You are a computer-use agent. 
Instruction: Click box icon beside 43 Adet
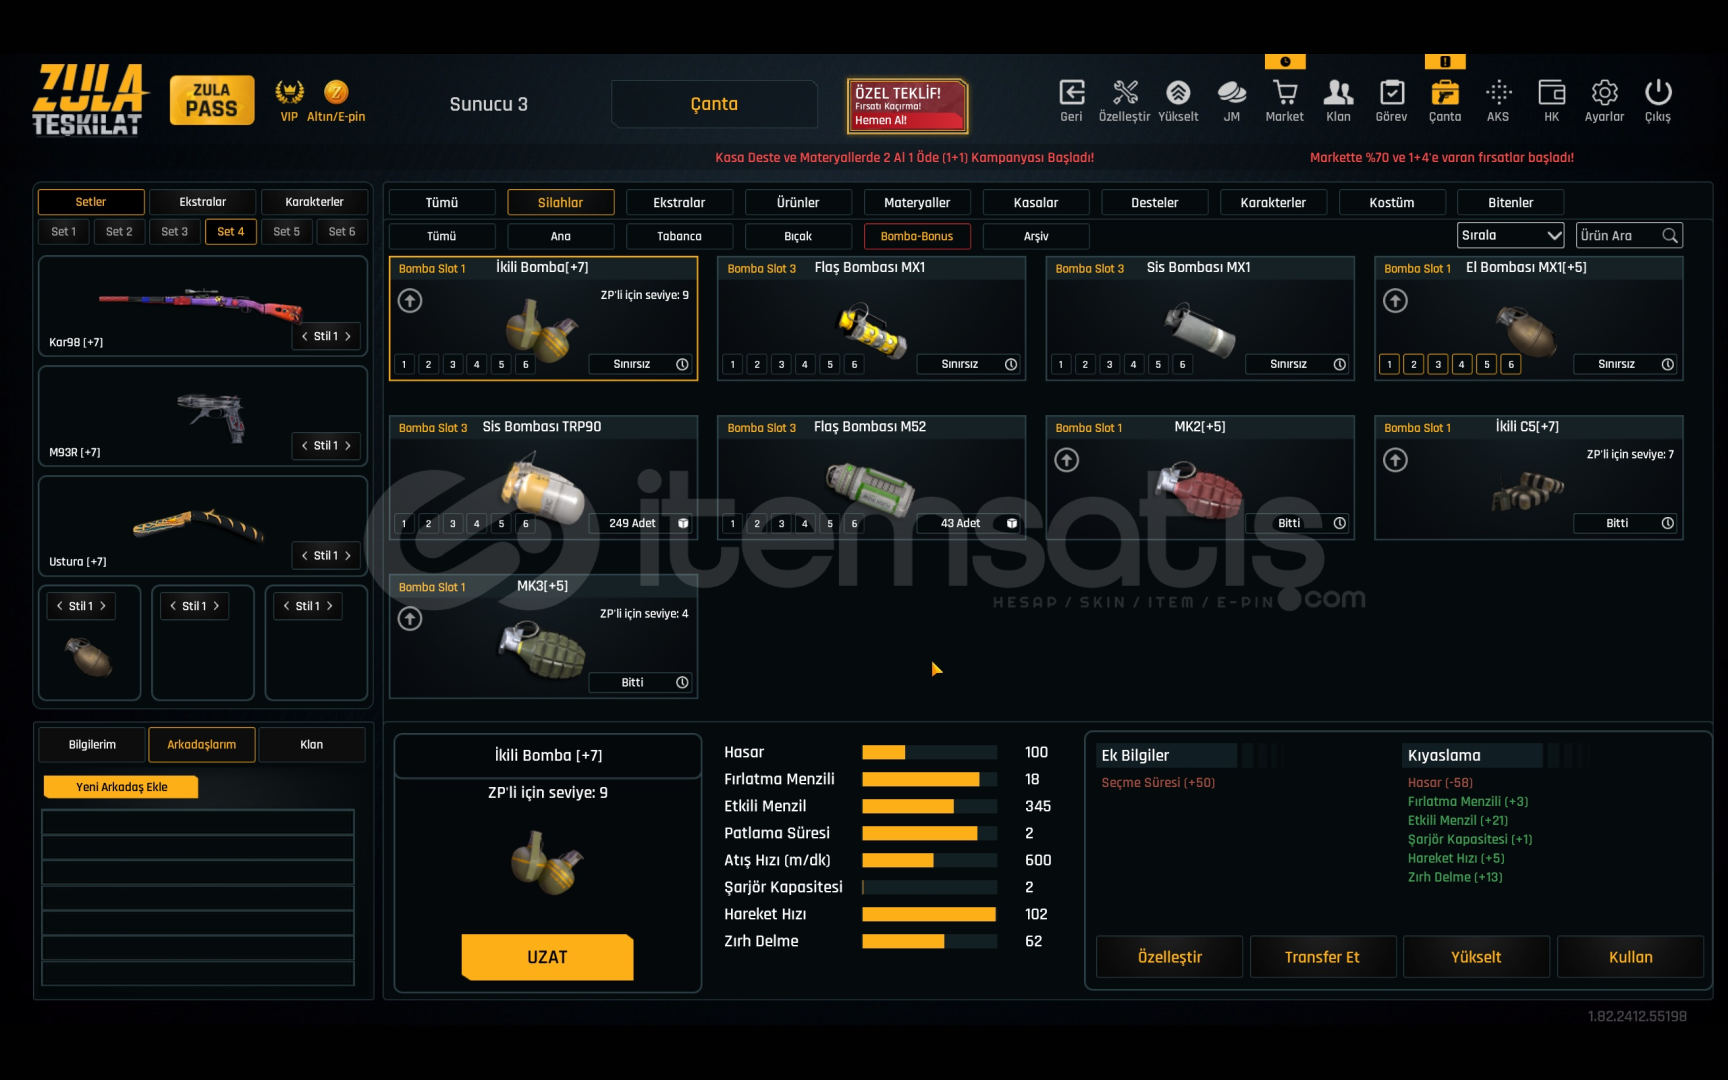click(x=1012, y=523)
